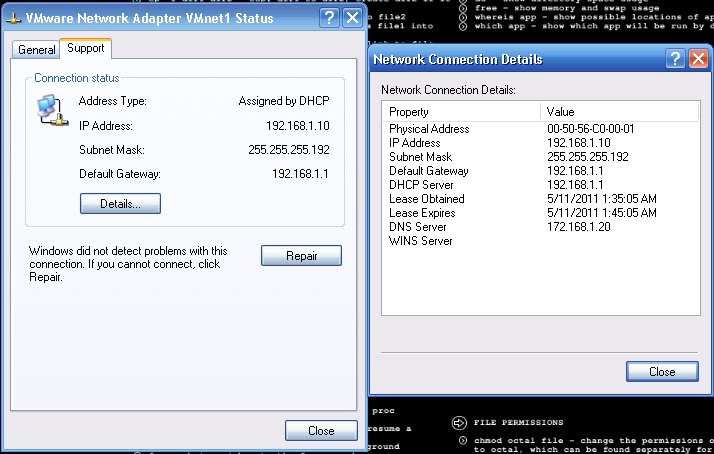Viewport: 714px width, 454px height.
Task: Click the network adapter icon in VMnet1 title bar
Action: pyautogui.click(x=14, y=19)
